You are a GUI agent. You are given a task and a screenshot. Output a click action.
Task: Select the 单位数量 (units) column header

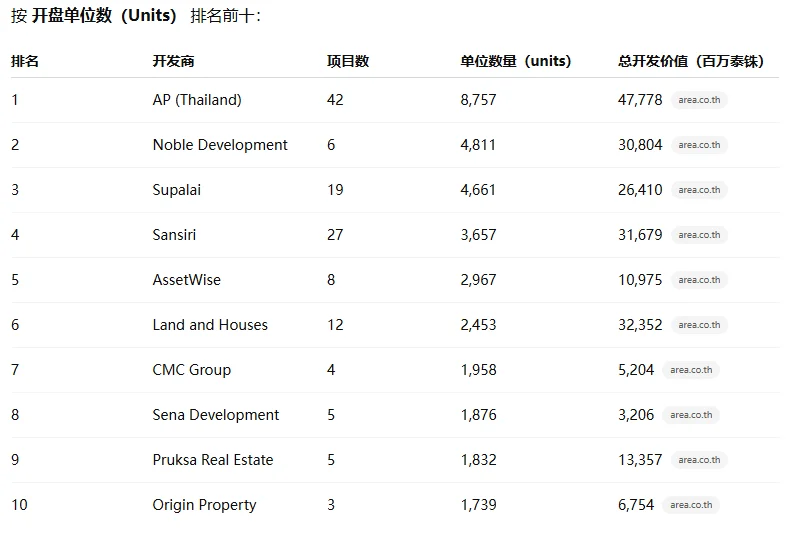click(x=516, y=61)
